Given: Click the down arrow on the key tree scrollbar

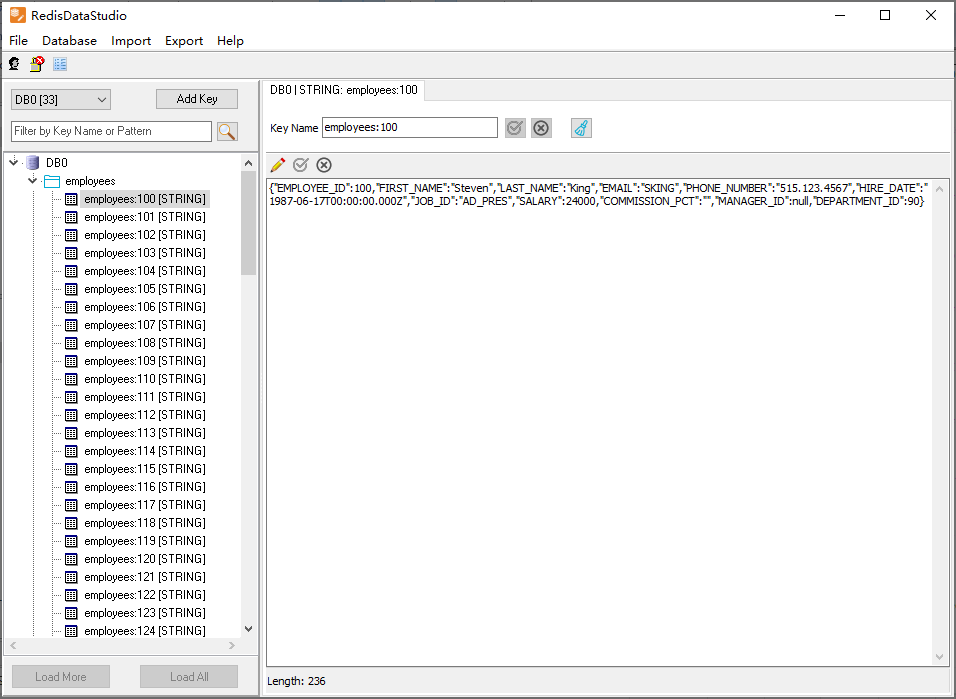Looking at the screenshot, I should tap(249, 629).
